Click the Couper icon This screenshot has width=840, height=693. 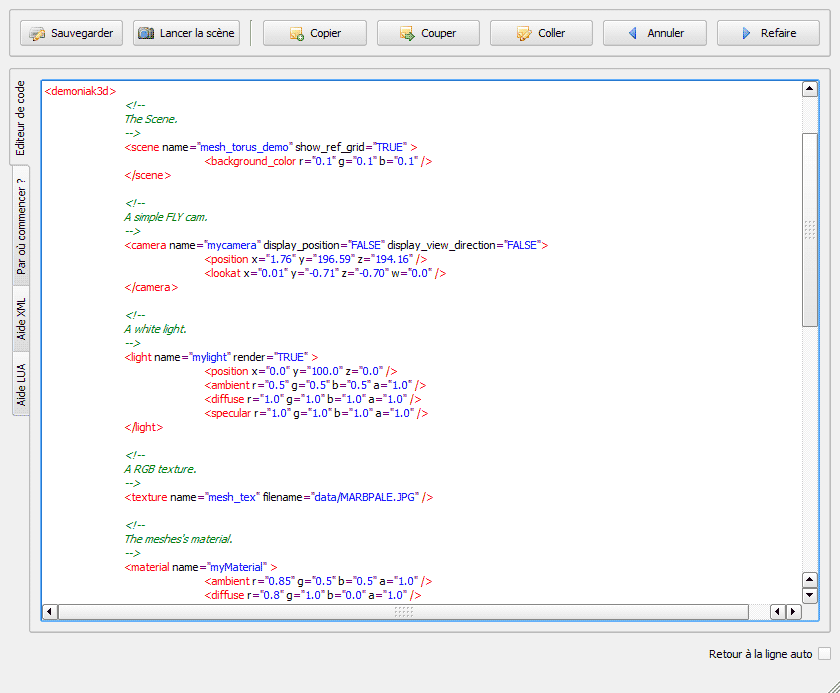(x=407, y=34)
